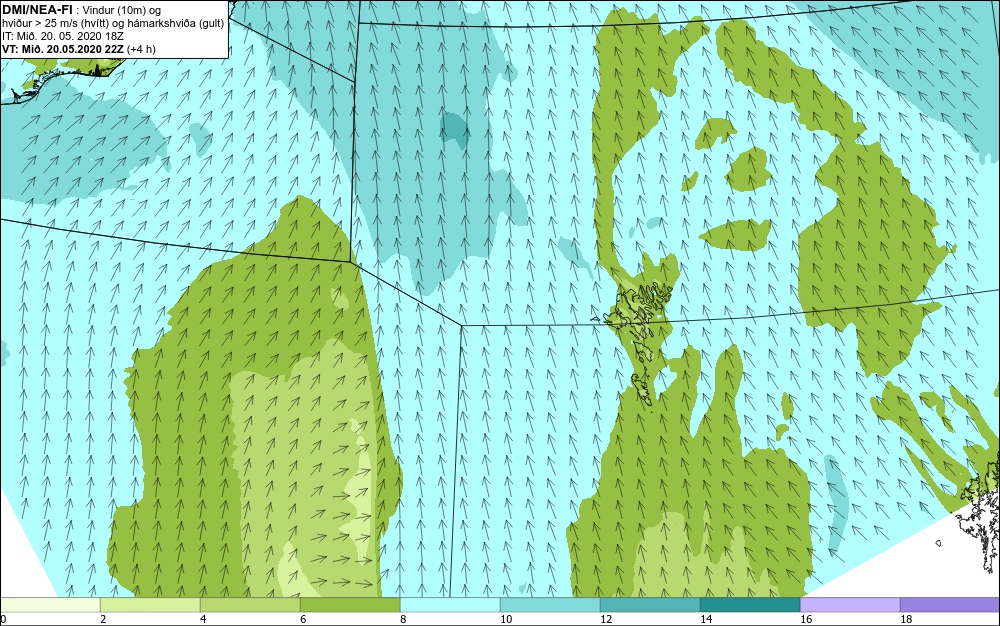The height and width of the screenshot is (626, 1000).
Task: Click the DMI/NEA-FI title text
Action: tap(37, 10)
